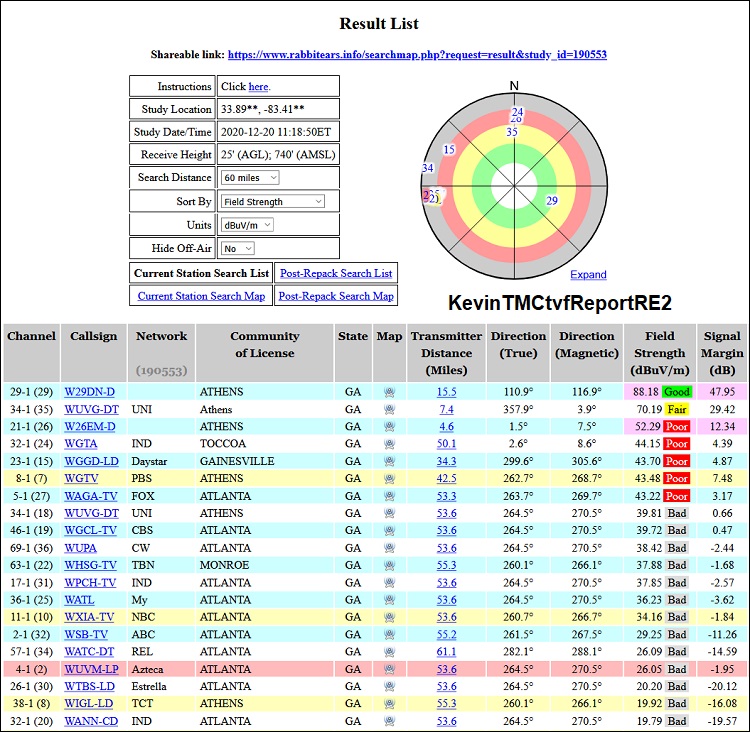Click the Expand link under the compass

[x=588, y=274]
